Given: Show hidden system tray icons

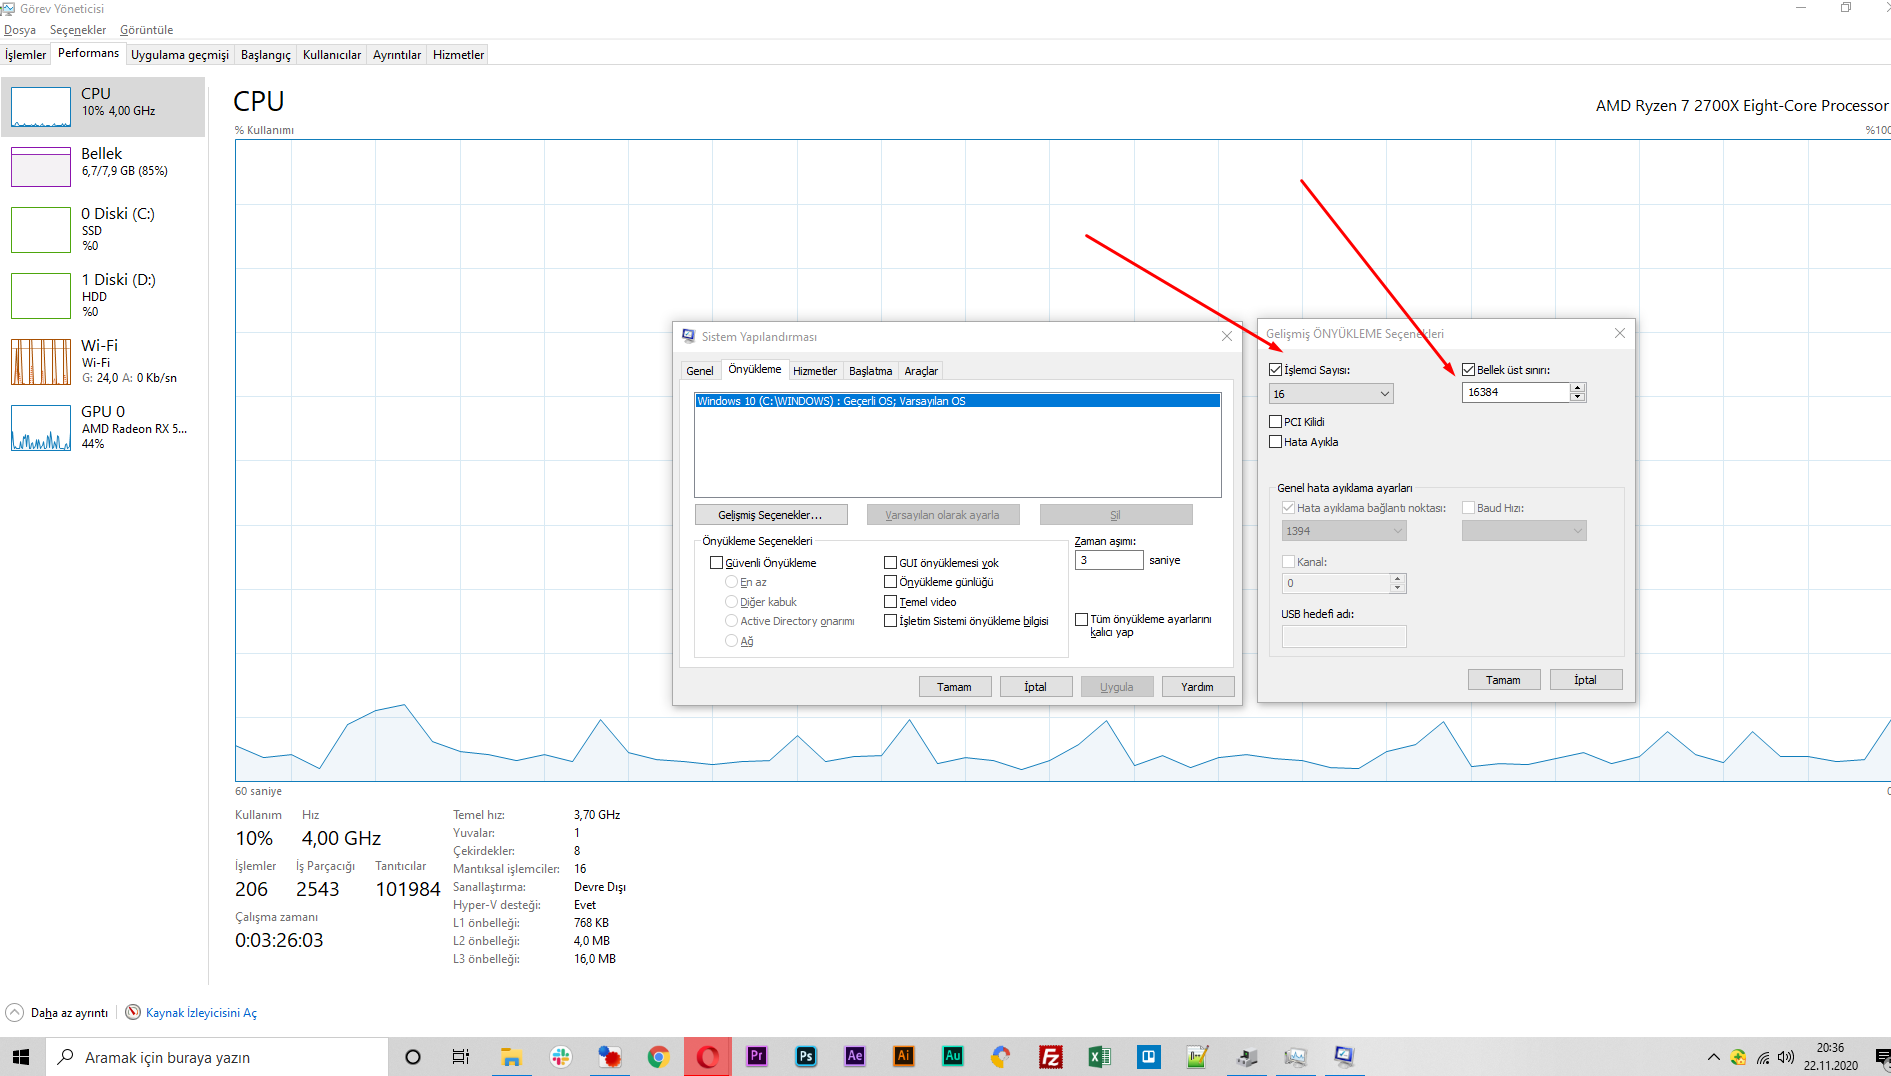Looking at the screenshot, I should [x=1713, y=1057].
